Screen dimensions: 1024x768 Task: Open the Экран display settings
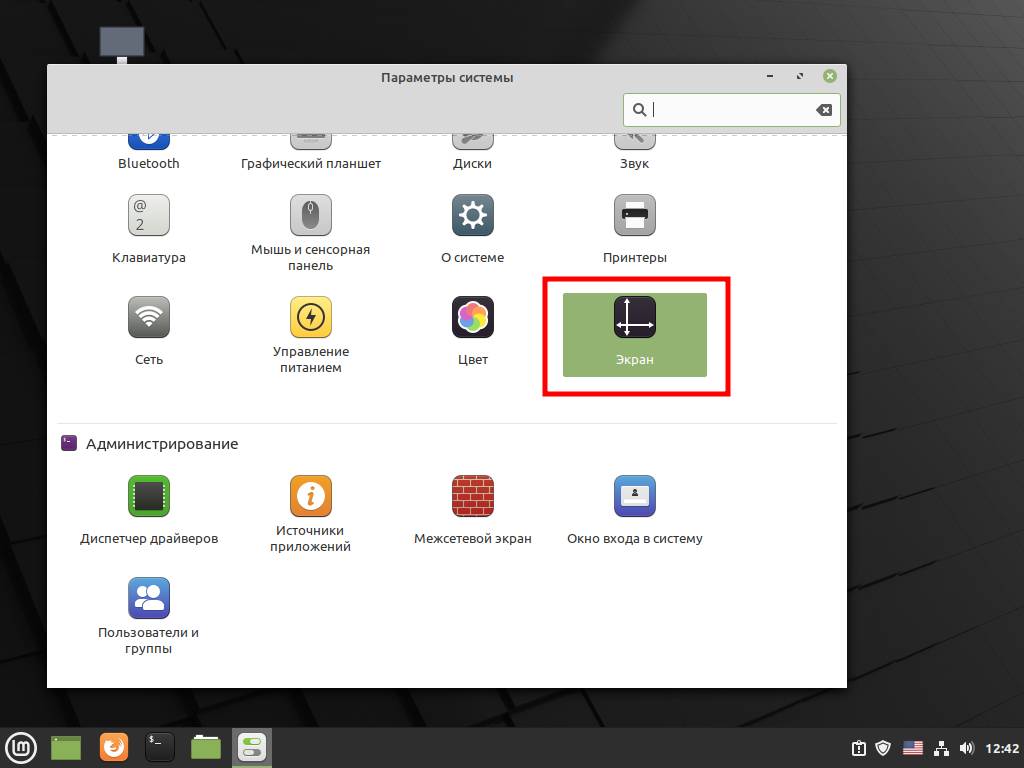634,334
